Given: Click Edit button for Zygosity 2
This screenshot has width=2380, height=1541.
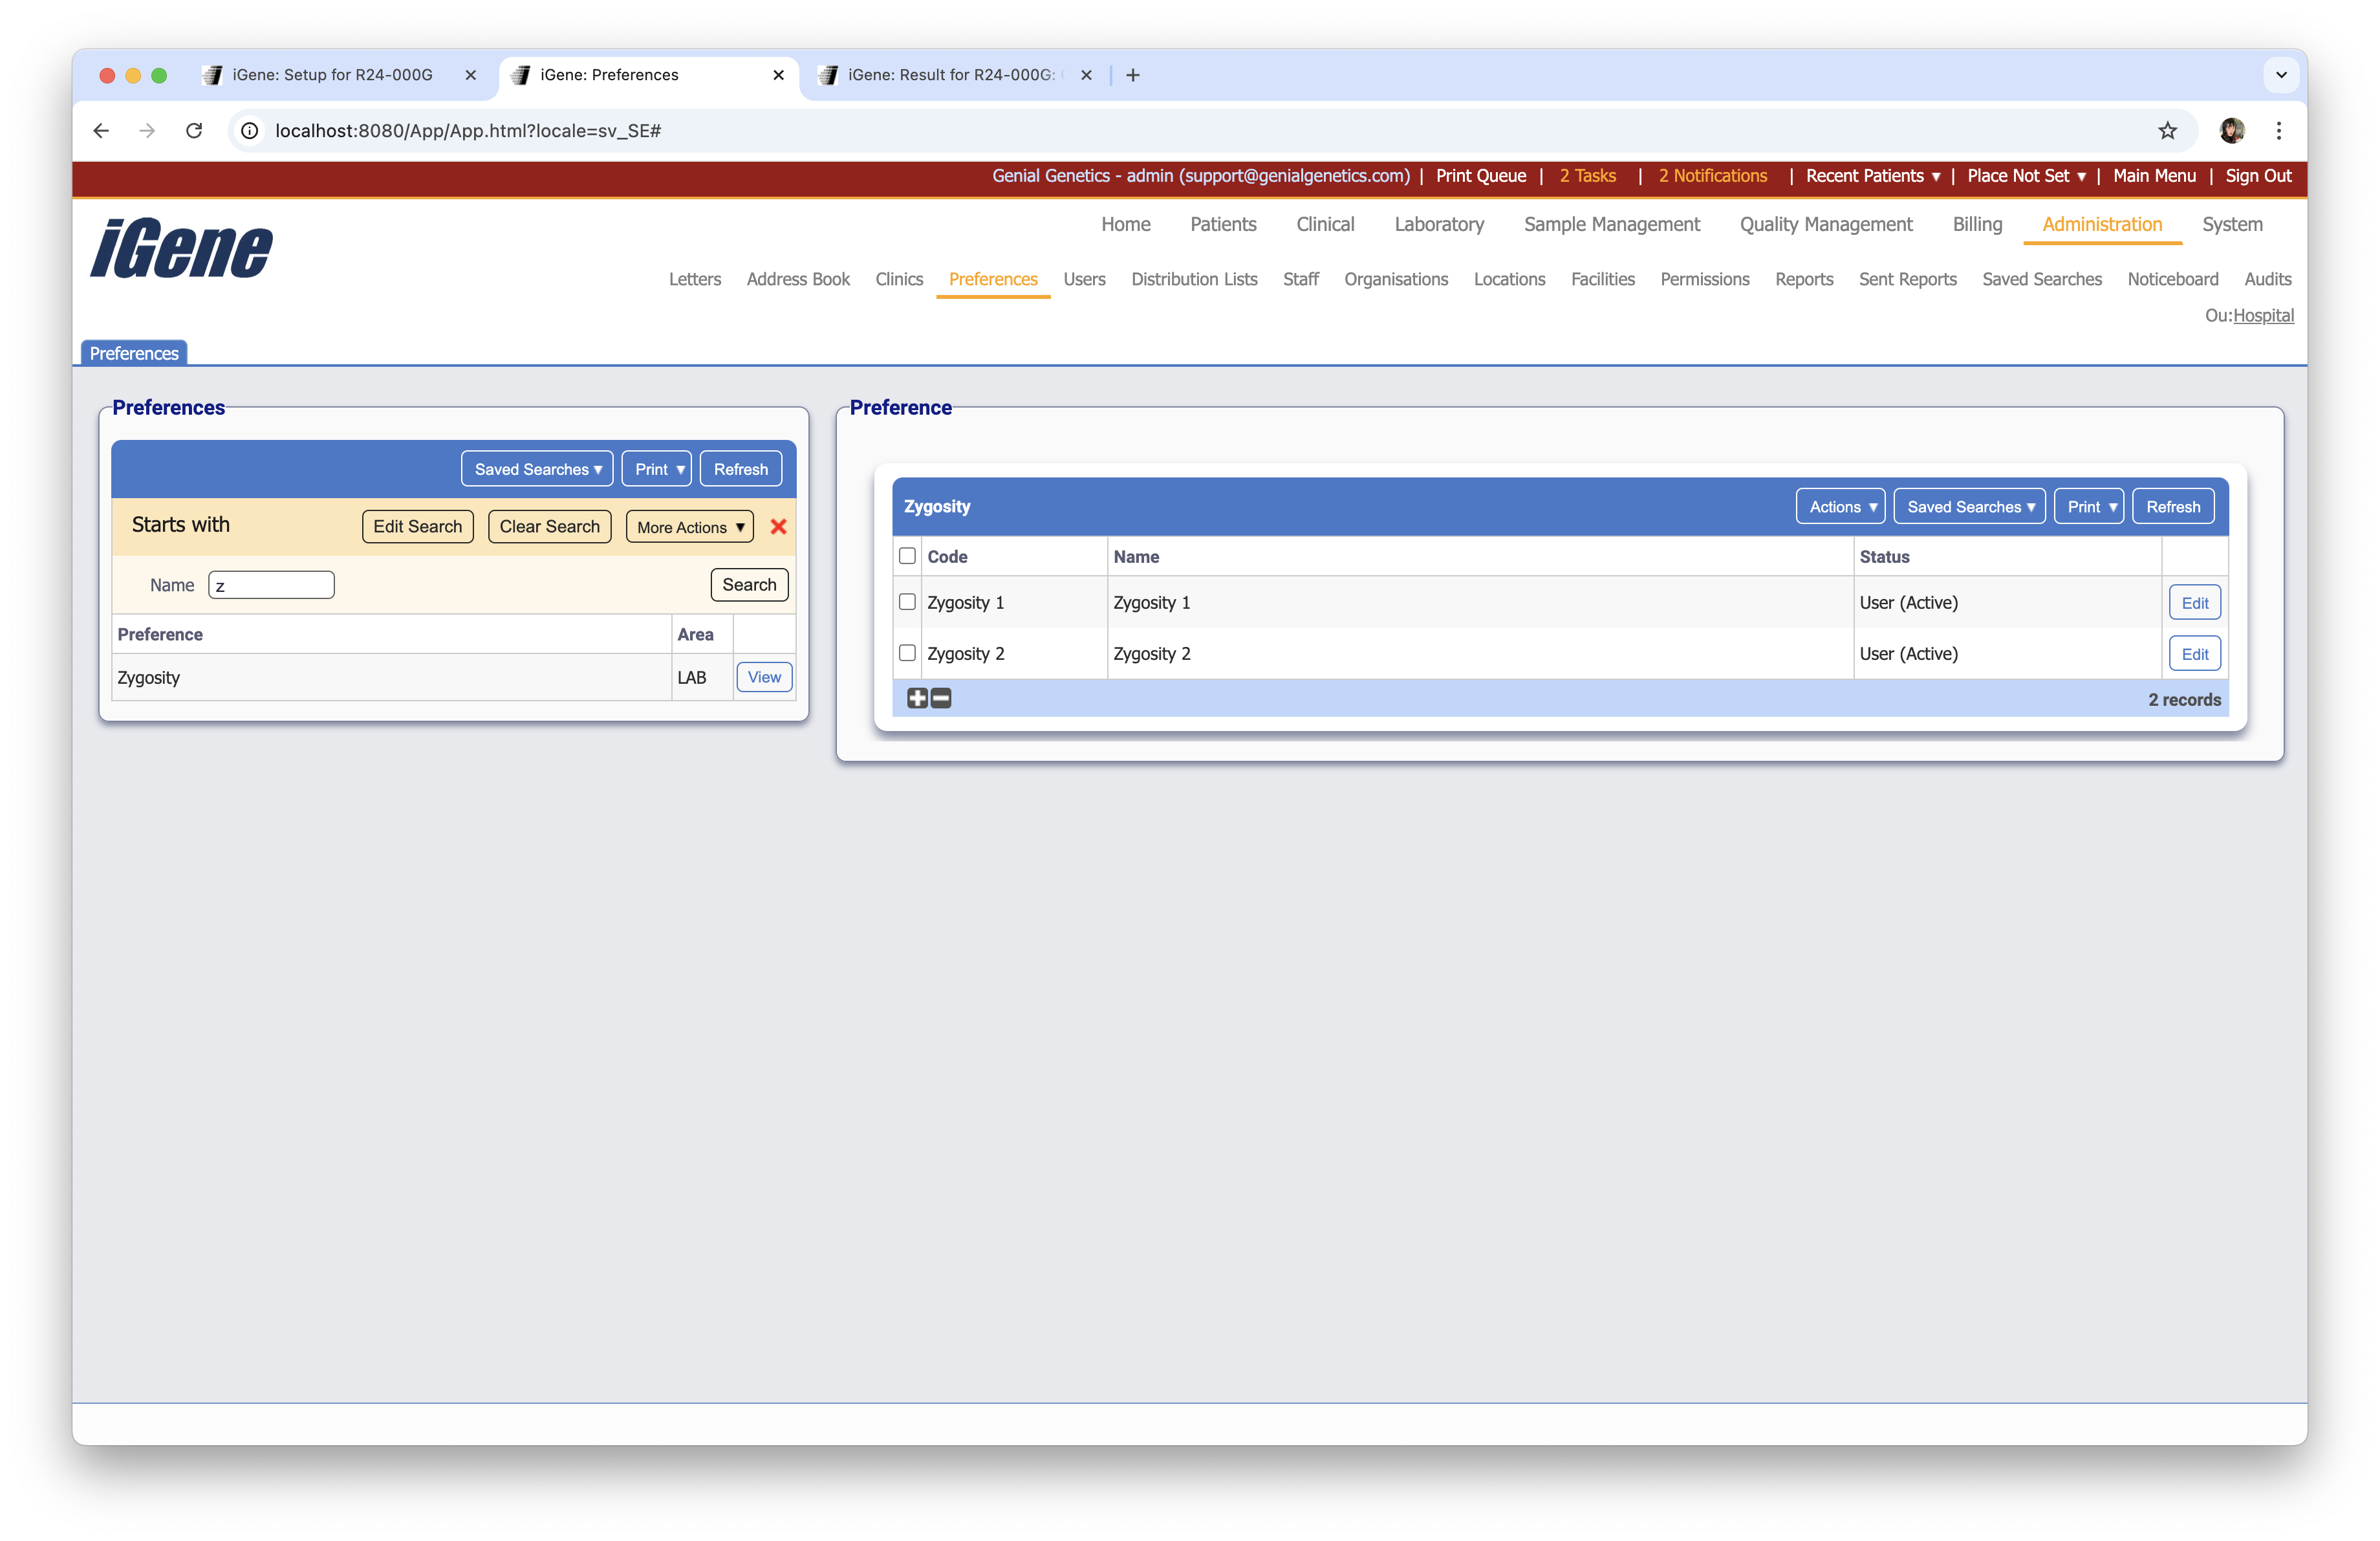Looking at the screenshot, I should pos(2194,654).
